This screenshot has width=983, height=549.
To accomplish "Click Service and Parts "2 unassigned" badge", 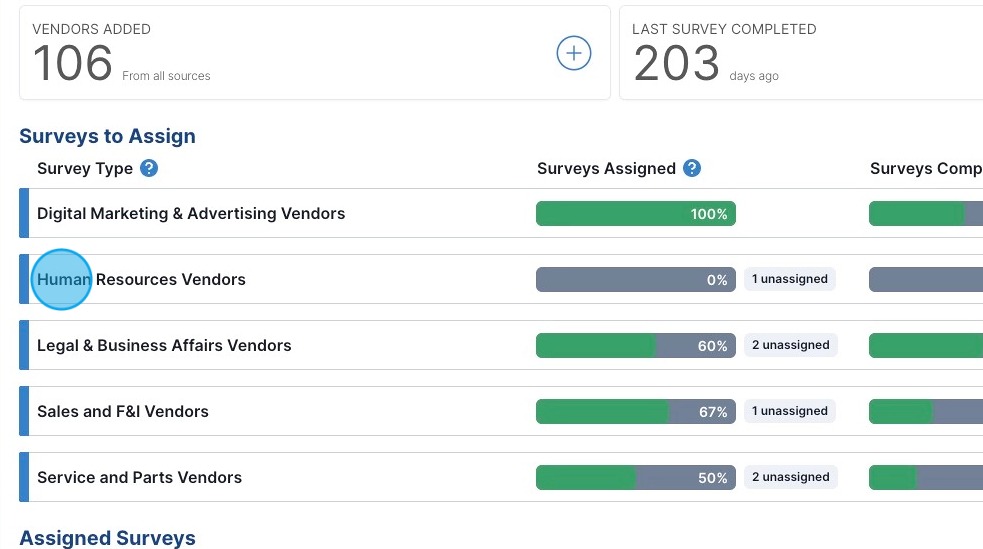I will click(790, 477).
